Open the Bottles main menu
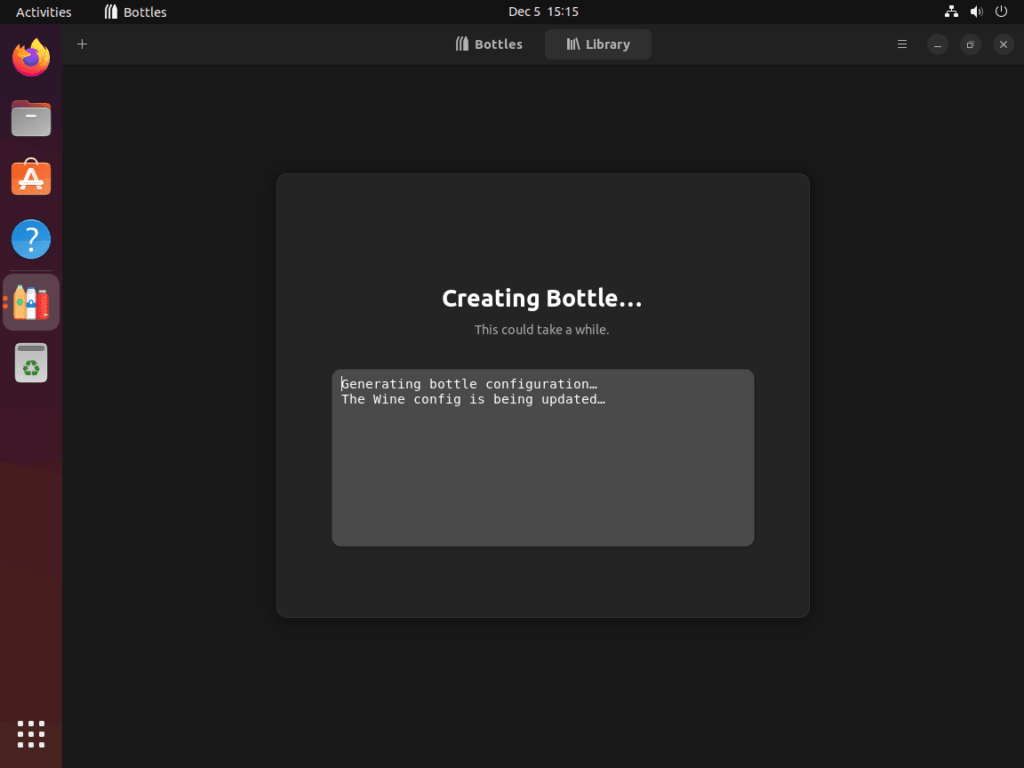Screen dimensions: 1024x768 coord(901,44)
